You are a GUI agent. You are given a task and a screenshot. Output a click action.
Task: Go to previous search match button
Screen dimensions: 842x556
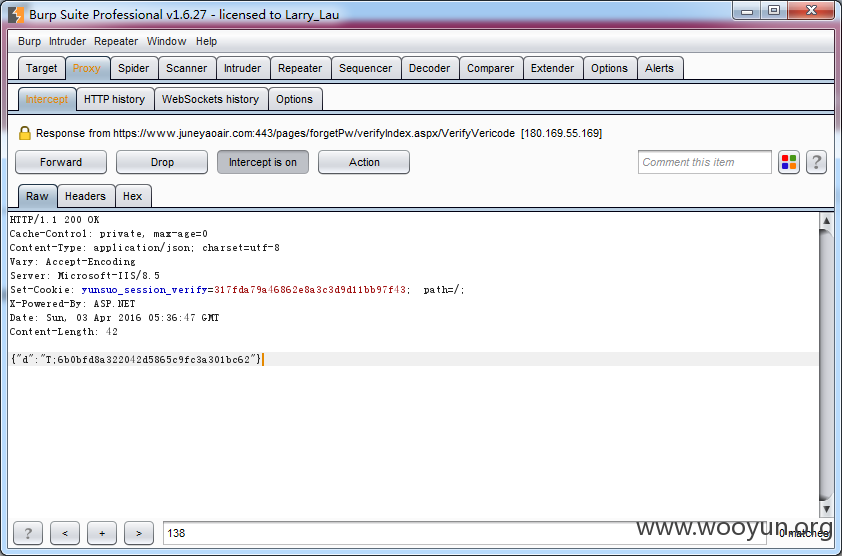(65, 533)
